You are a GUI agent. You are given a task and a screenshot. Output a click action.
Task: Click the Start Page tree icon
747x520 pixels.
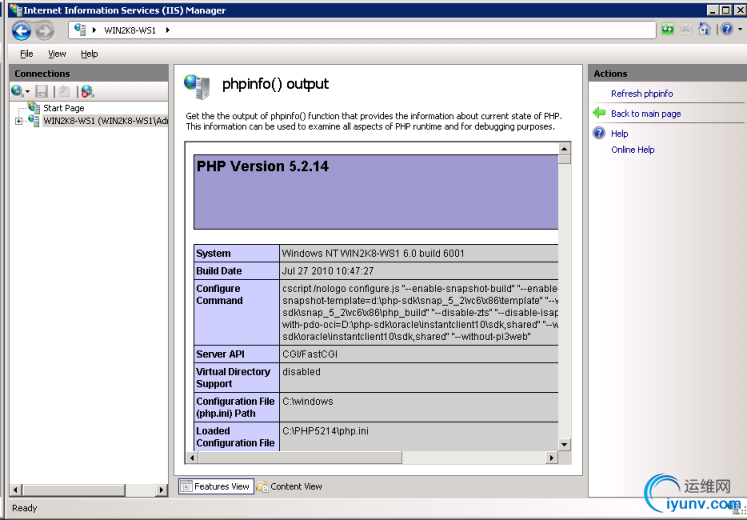tap(33, 108)
